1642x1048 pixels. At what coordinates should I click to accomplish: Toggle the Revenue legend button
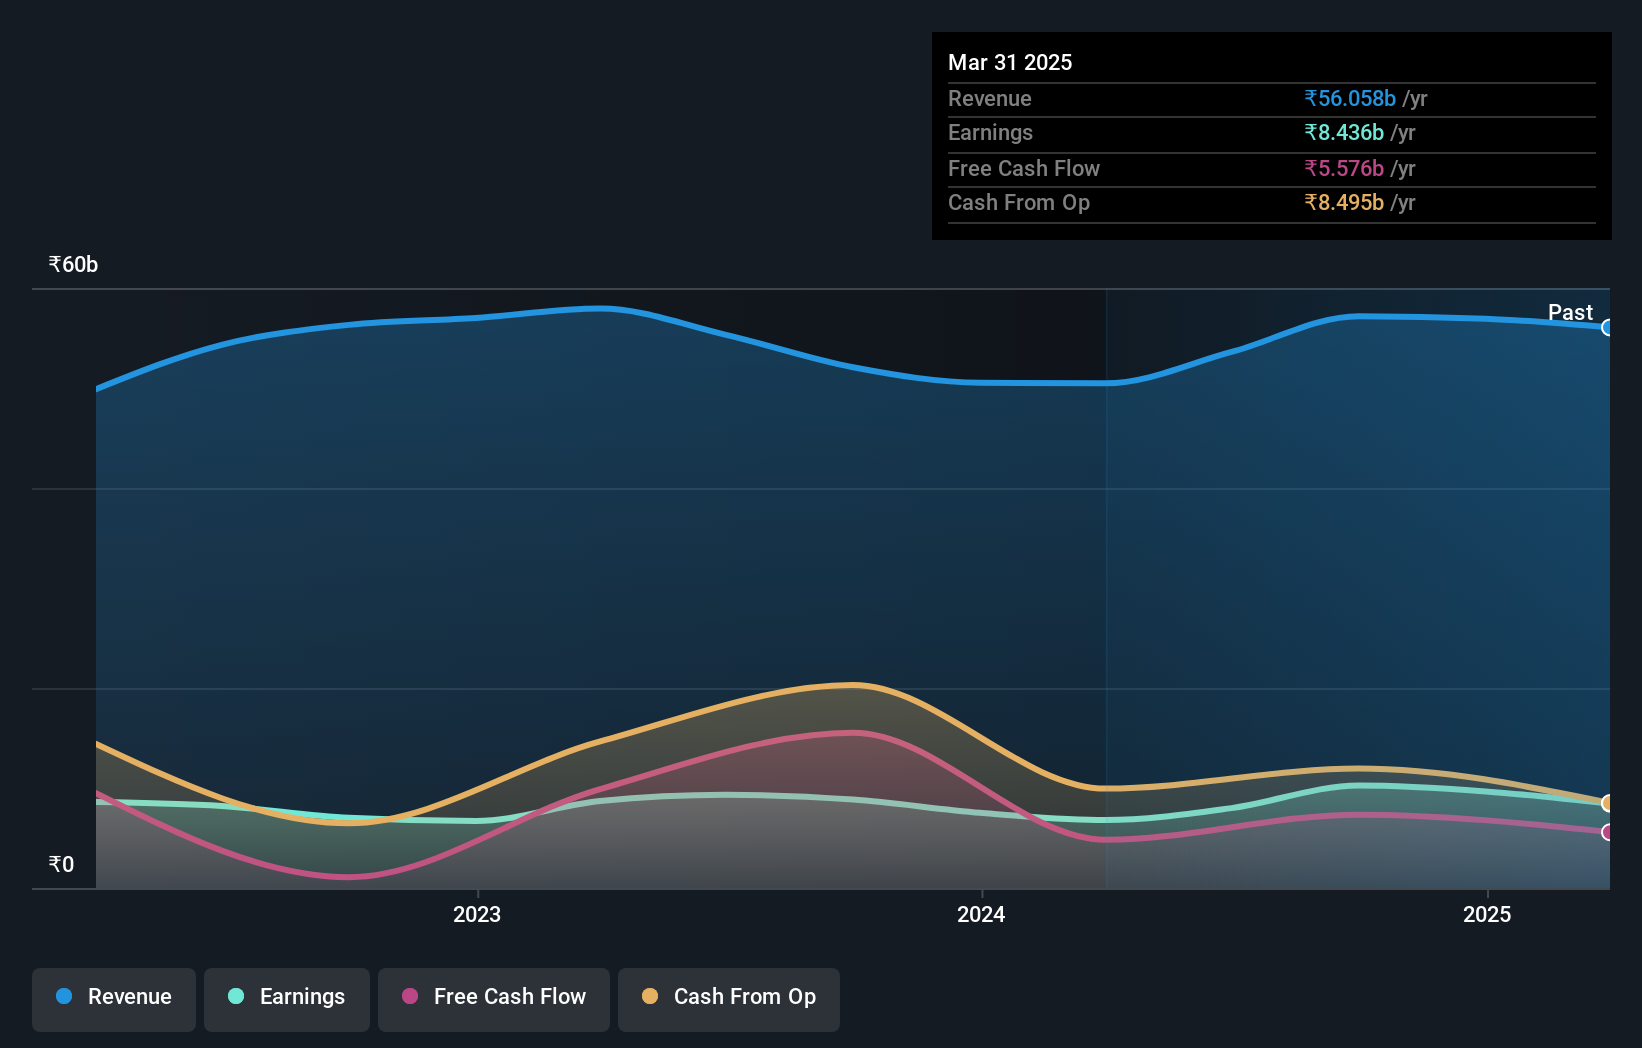pos(114,999)
